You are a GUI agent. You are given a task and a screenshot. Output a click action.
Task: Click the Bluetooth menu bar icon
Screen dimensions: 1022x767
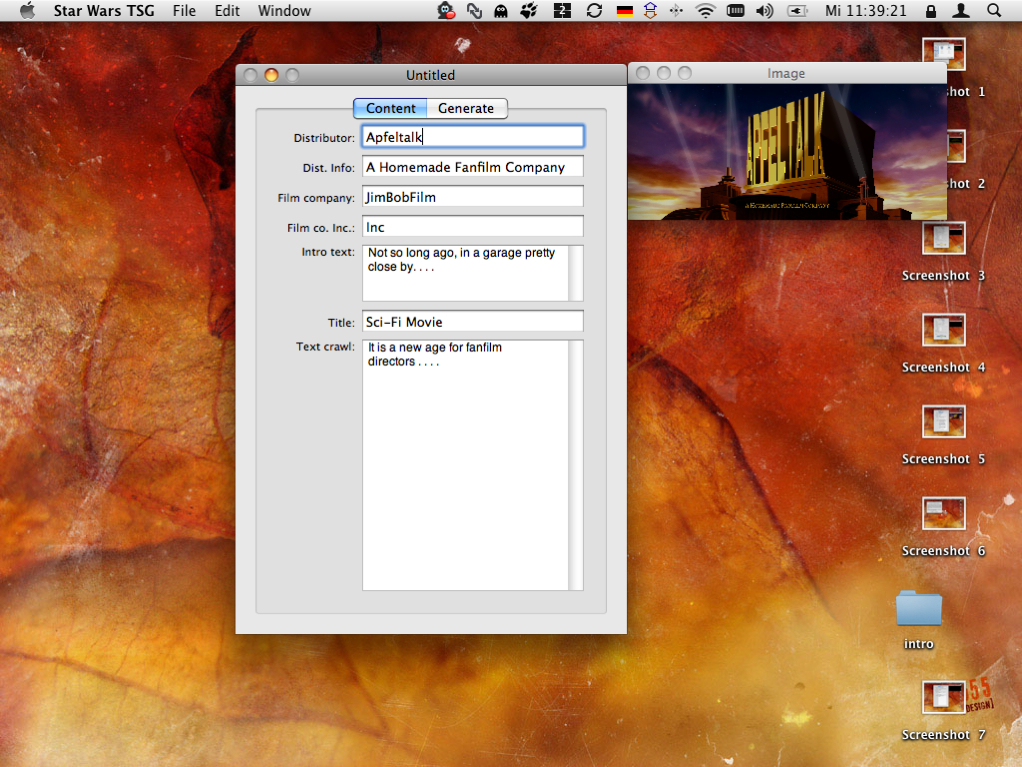677,10
